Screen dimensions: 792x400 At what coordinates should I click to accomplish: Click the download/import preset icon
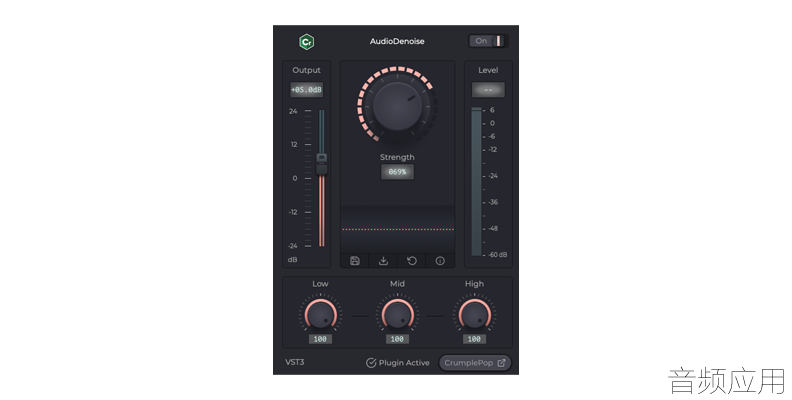coord(383,261)
